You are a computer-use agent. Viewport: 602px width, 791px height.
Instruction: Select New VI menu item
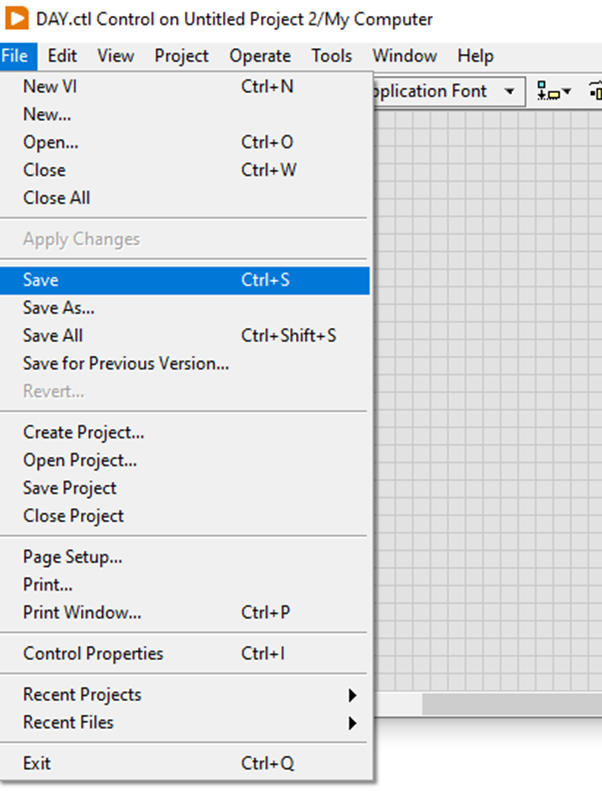click(50, 87)
